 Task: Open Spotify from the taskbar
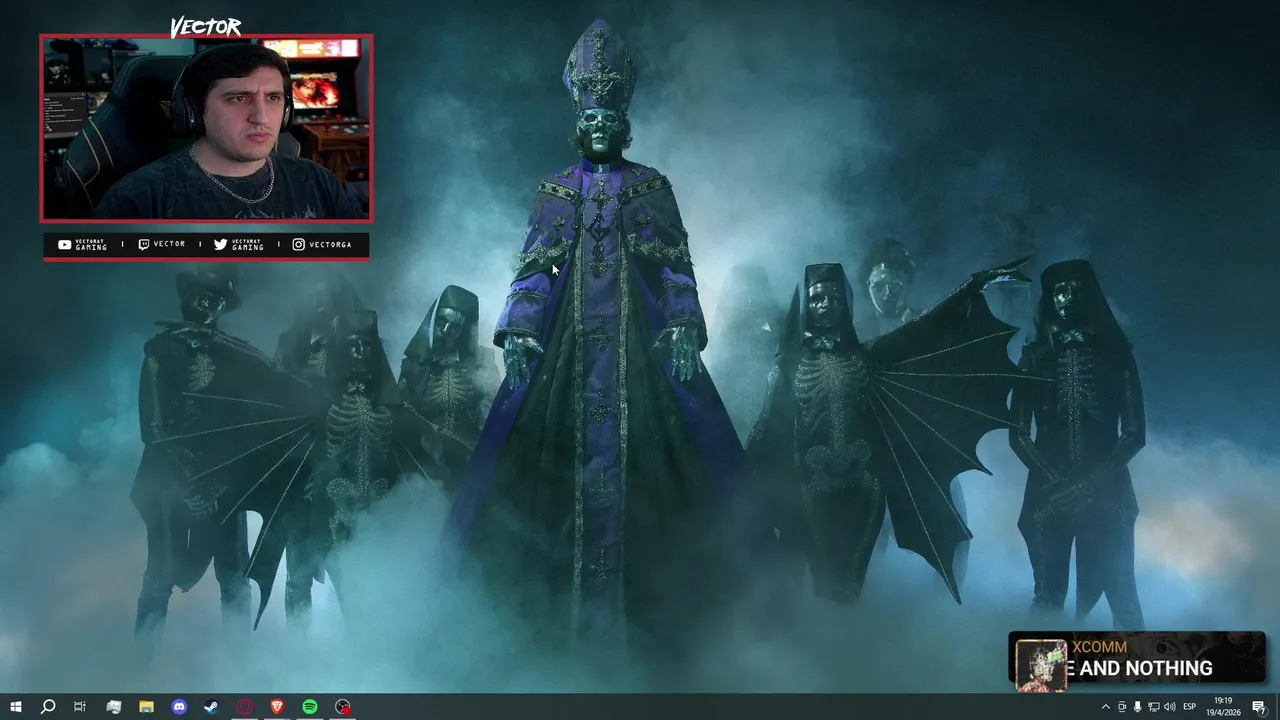point(310,707)
